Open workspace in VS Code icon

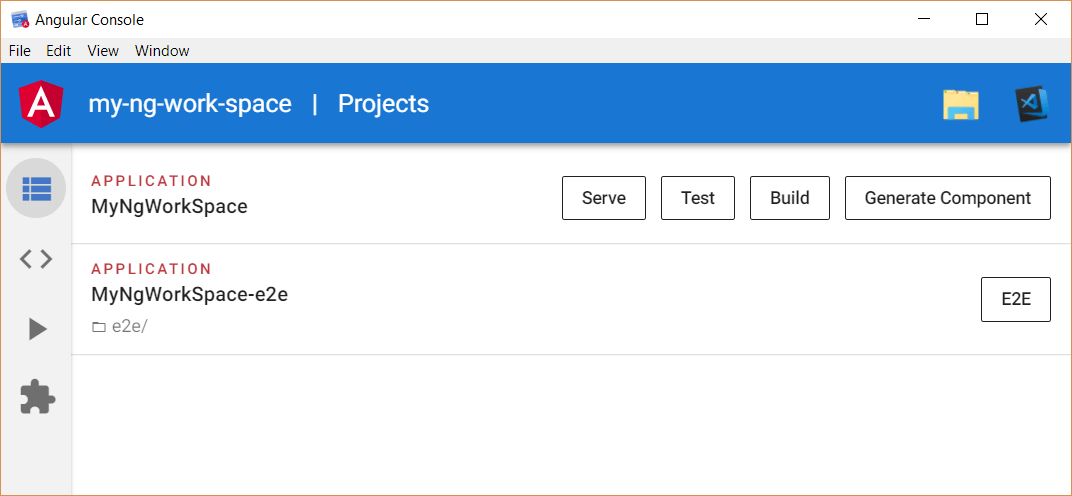coord(1032,105)
